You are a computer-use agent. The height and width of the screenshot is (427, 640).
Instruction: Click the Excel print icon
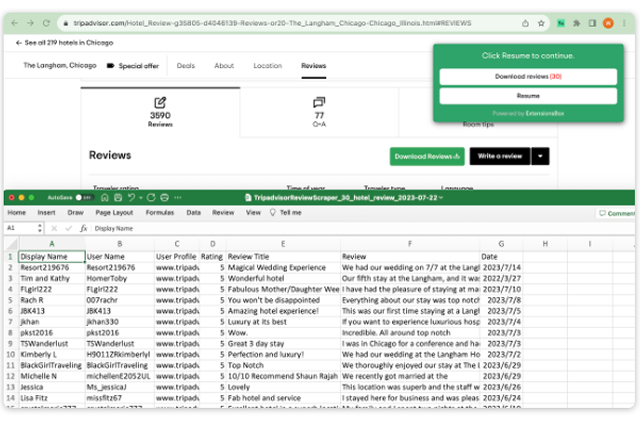click(164, 198)
